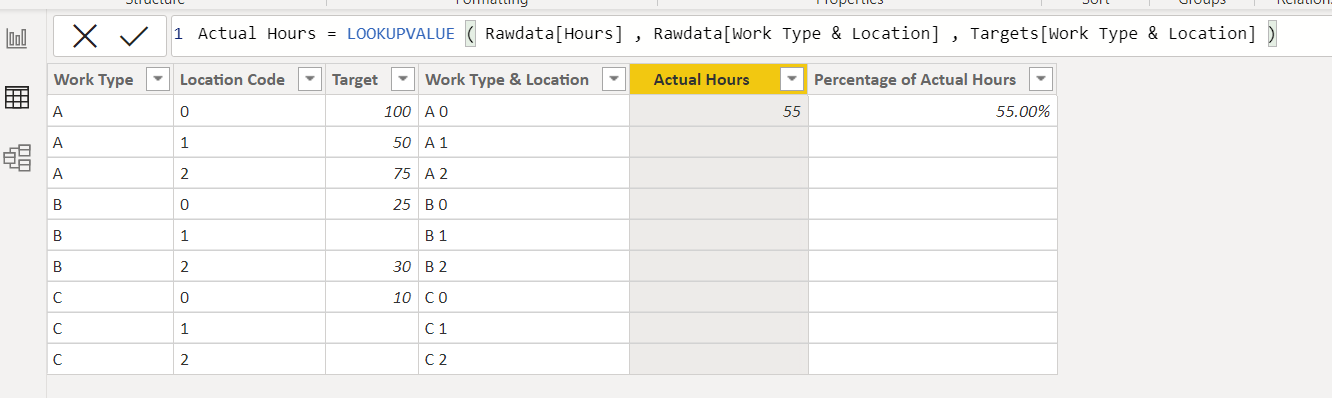The height and width of the screenshot is (398, 1332).
Task: Click inside the DAX formula bar
Action: pos(750,34)
